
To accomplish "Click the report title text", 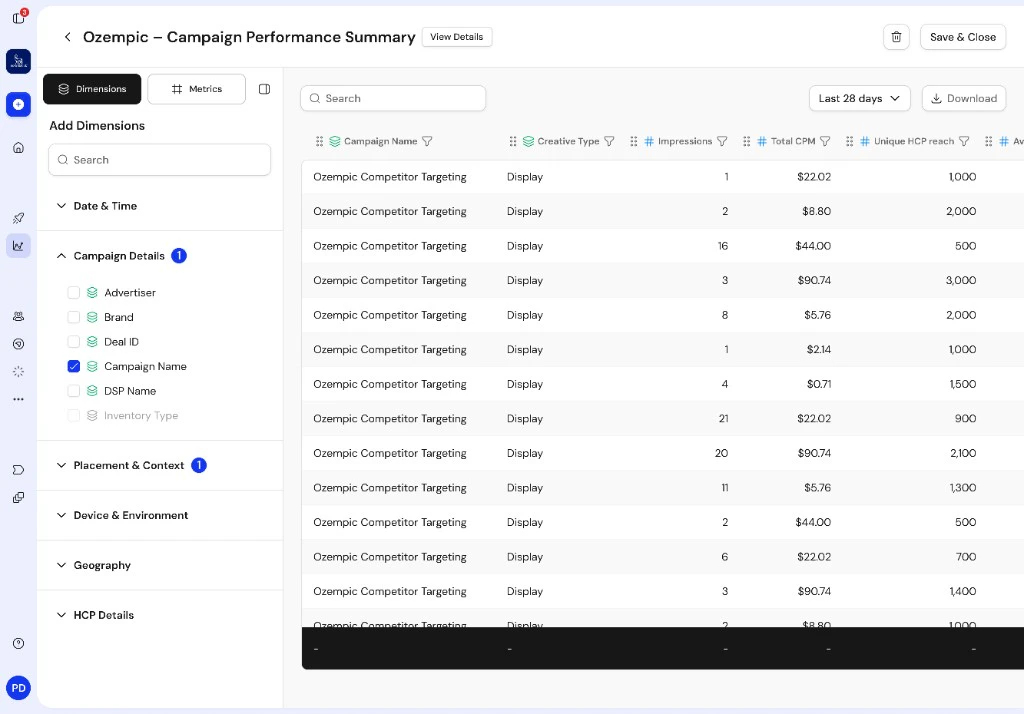I will click(249, 37).
